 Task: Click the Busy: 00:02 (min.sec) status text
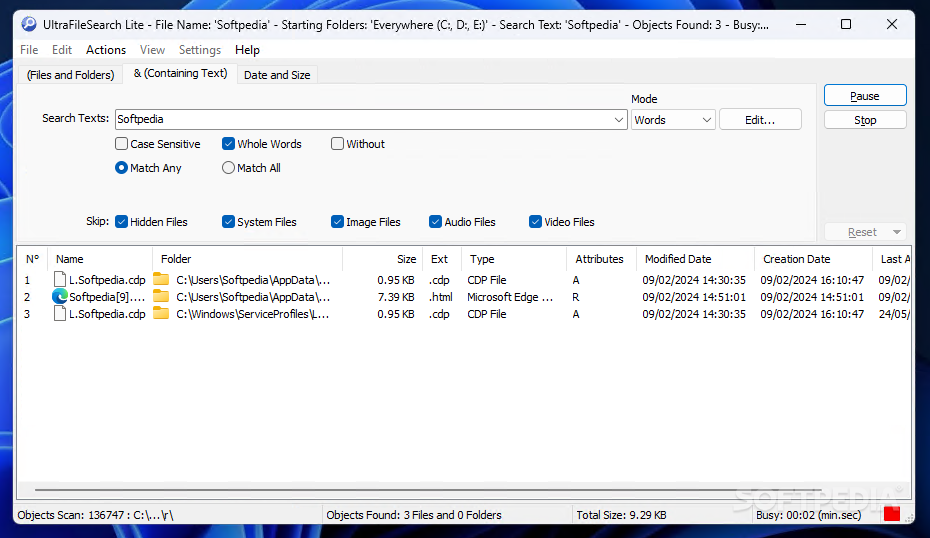(808, 515)
